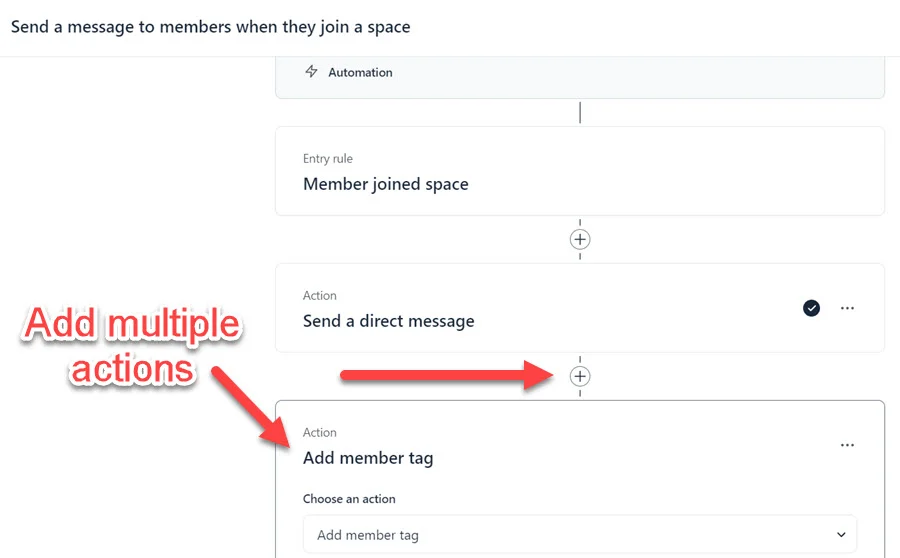The height and width of the screenshot is (558, 900).
Task: Click the Choose an action field label
Action: [x=349, y=499]
